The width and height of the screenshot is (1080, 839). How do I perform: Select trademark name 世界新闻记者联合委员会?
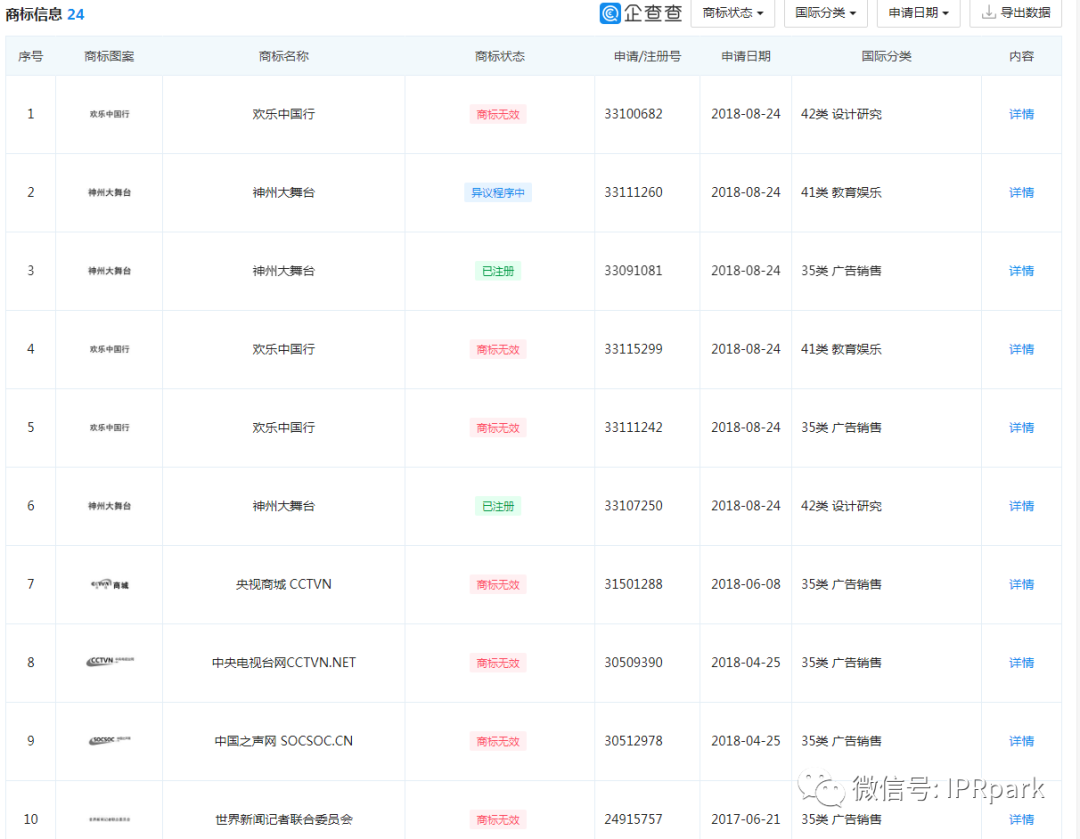pyautogui.click(x=284, y=820)
